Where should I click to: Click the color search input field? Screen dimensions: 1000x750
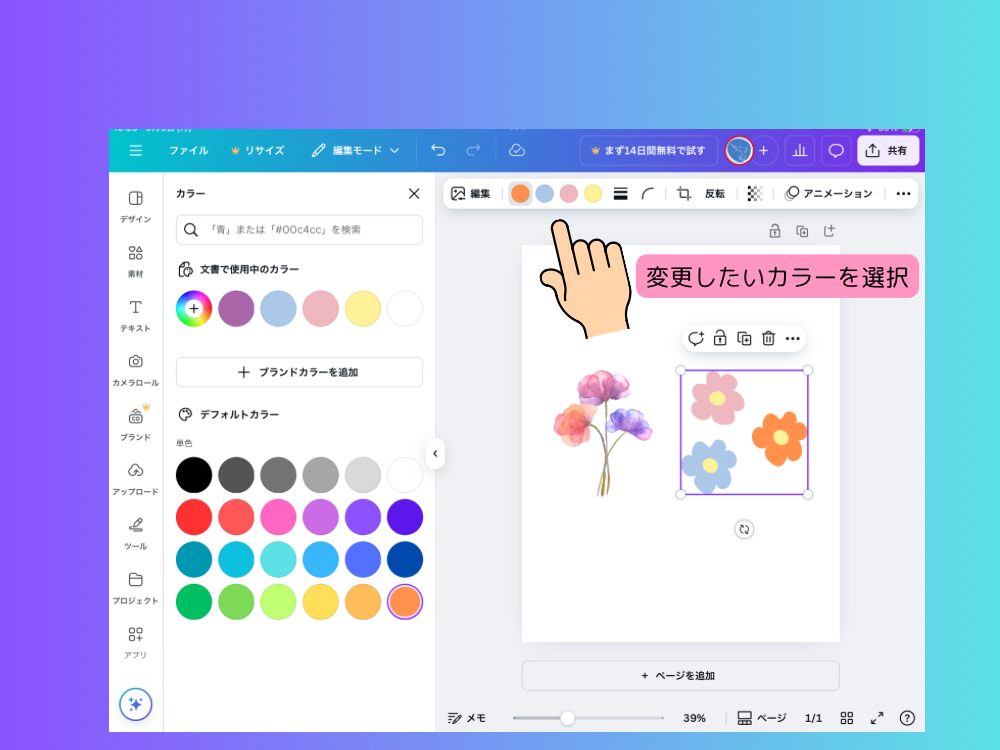(x=299, y=230)
